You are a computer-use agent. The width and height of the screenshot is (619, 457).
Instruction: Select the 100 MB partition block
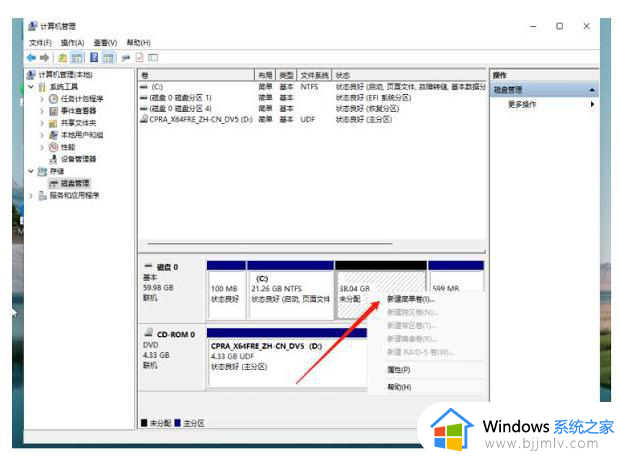226,290
